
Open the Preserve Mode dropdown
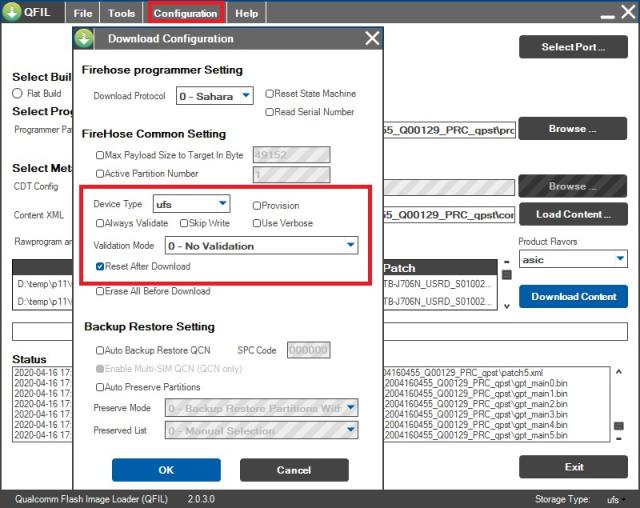coord(262,408)
